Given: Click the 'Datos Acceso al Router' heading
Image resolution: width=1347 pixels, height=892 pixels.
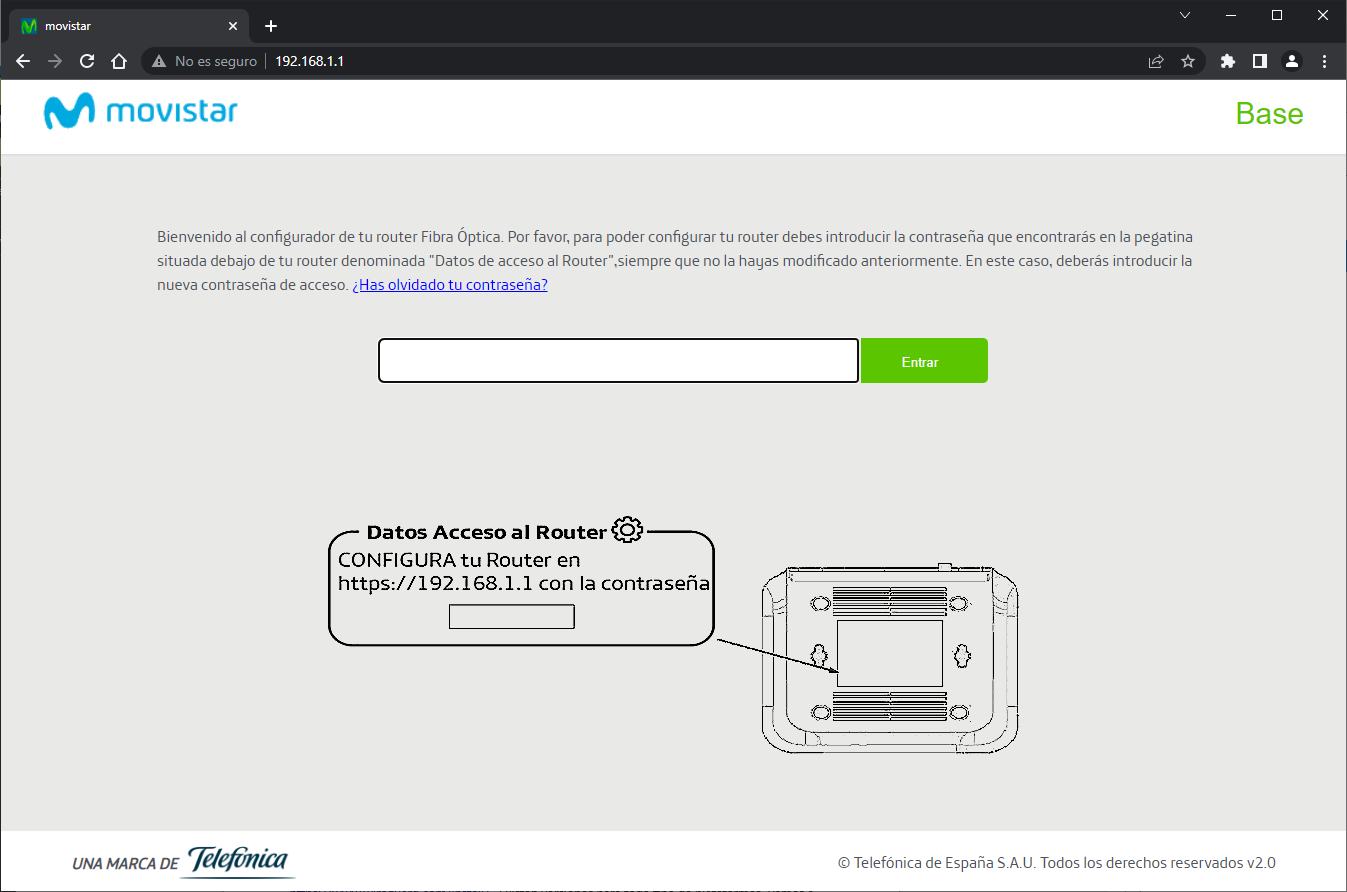Looking at the screenshot, I should click(486, 532).
